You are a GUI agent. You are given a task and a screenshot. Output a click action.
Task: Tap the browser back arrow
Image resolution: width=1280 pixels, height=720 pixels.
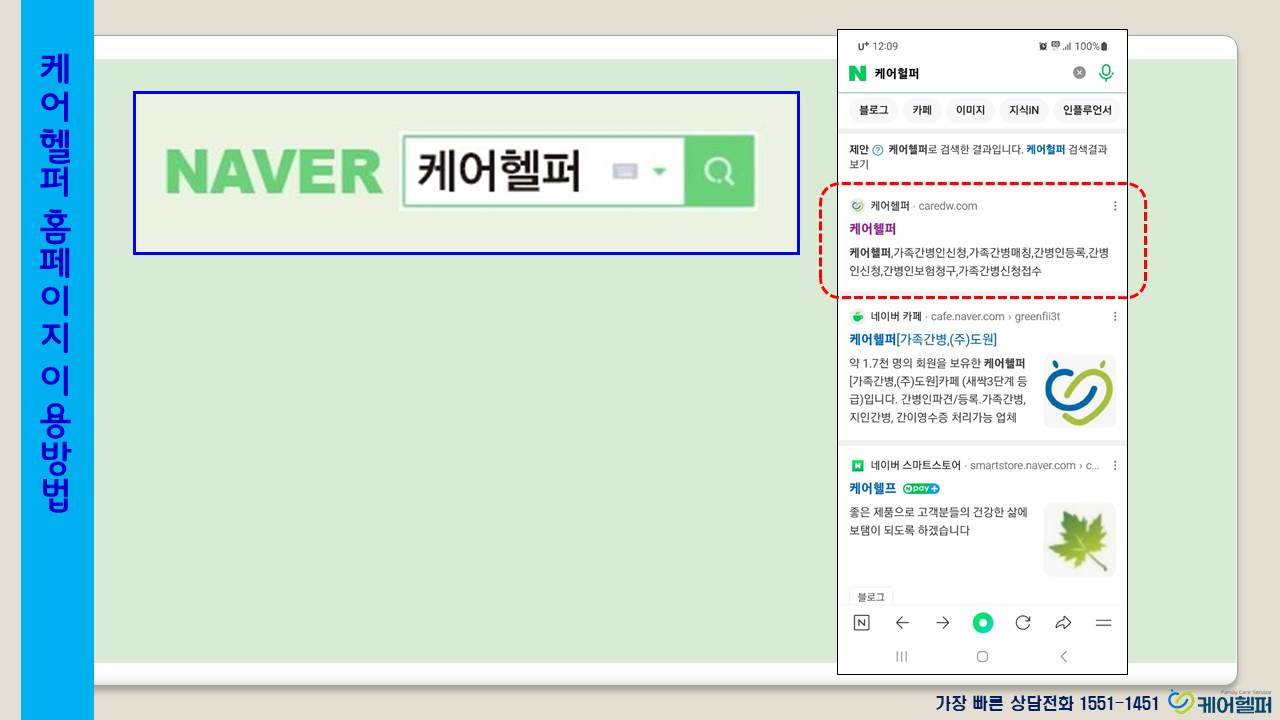pyautogui.click(x=902, y=623)
